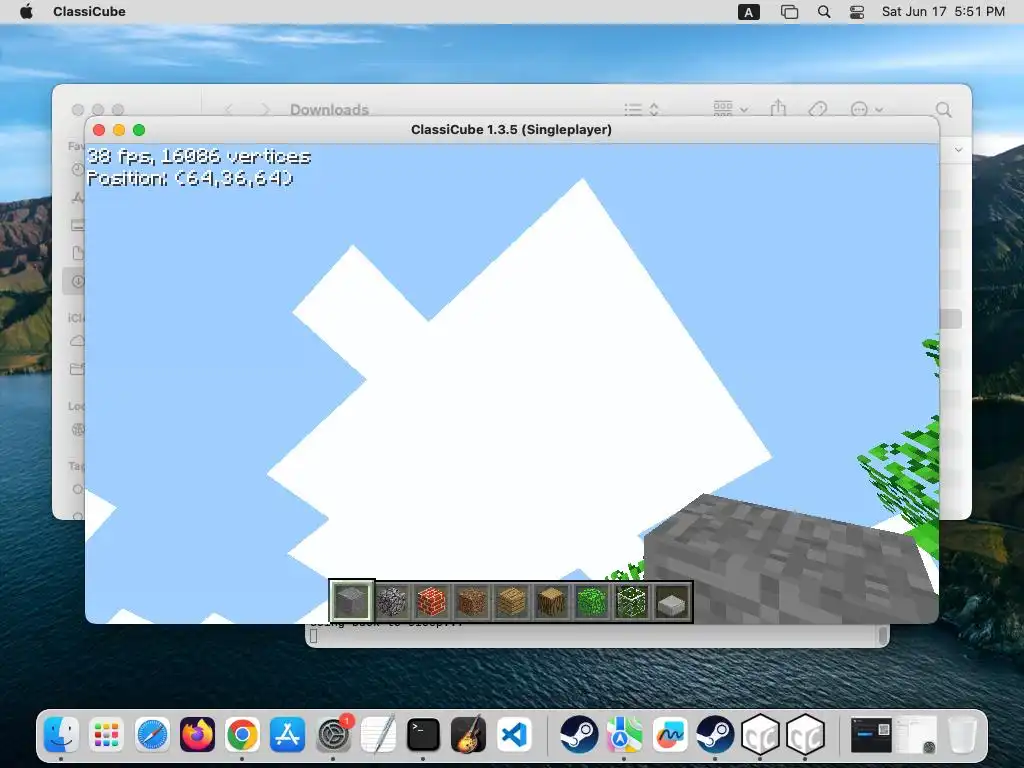Click the Finder window search icon
1024x768 pixels.
[x=943, y=109]
